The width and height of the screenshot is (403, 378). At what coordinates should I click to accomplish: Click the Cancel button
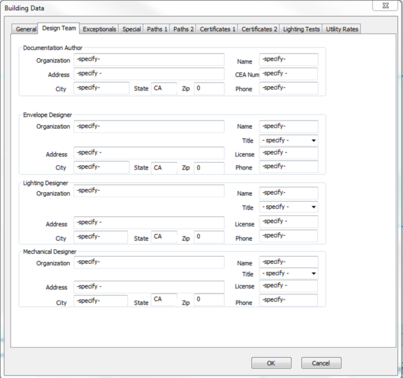point(321,363)
